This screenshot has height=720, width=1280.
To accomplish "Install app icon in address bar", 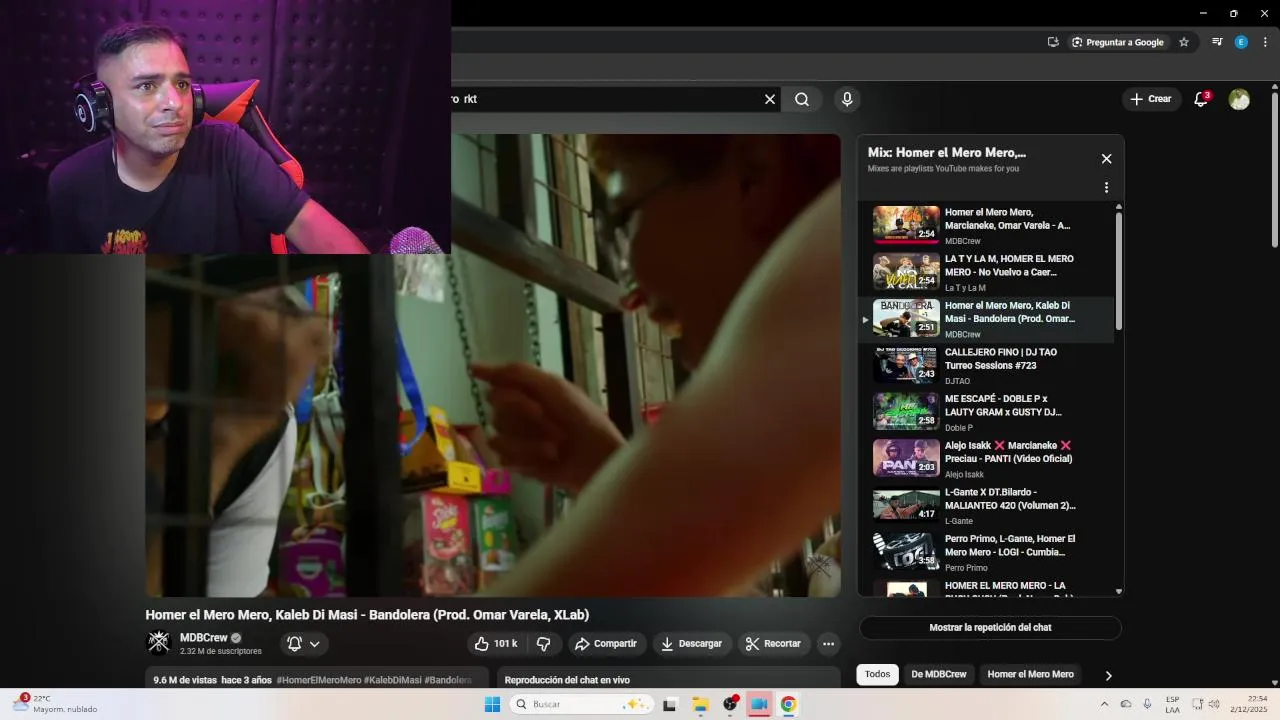I will (1053, 42).
